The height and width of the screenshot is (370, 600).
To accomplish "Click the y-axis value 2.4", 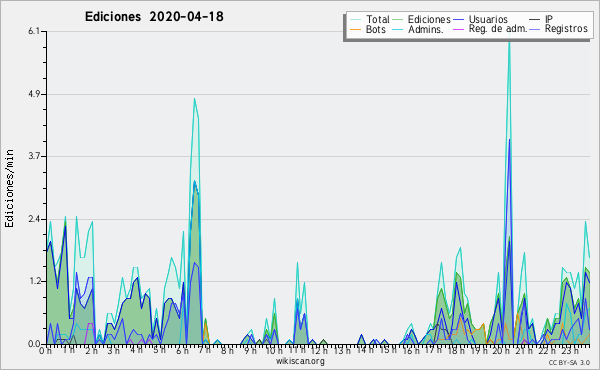I will [34, 219].
